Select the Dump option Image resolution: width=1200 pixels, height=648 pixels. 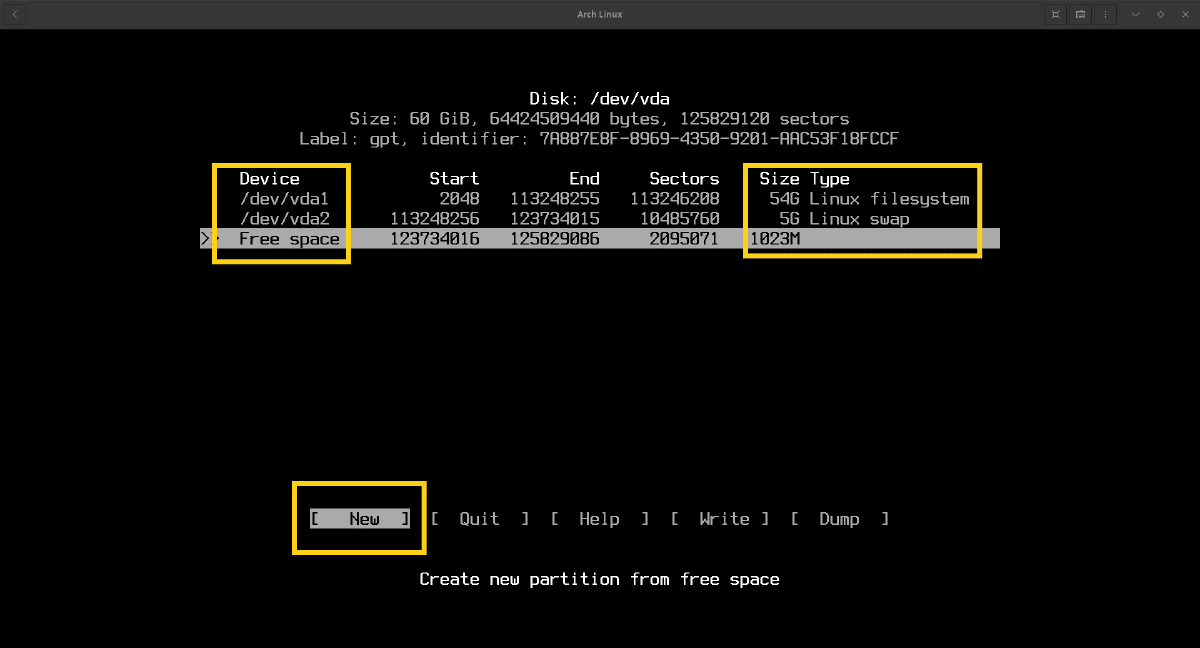click(x=839, y=519)
